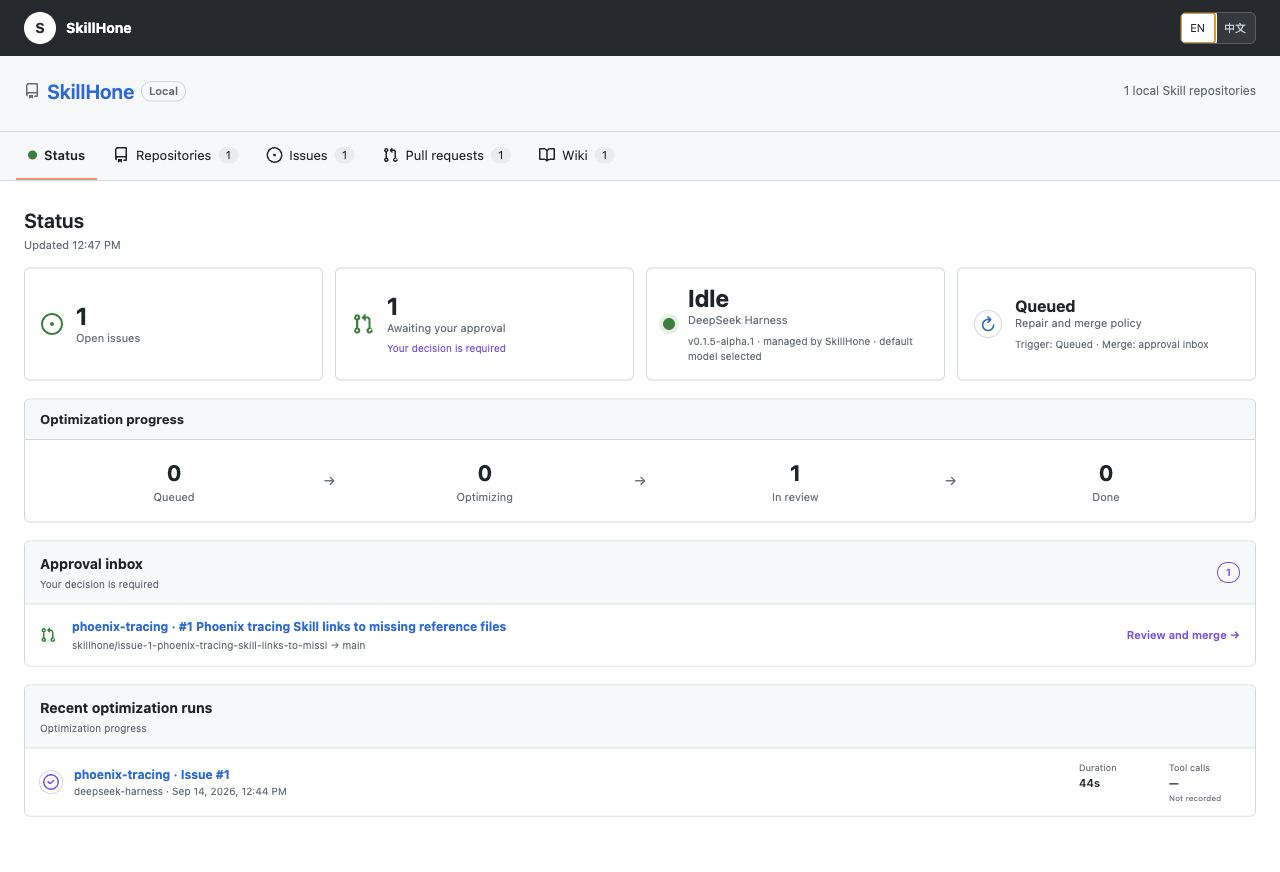The image size is (1280, 872).
Task: Click the Optimizing count
Action: (485, 473)
